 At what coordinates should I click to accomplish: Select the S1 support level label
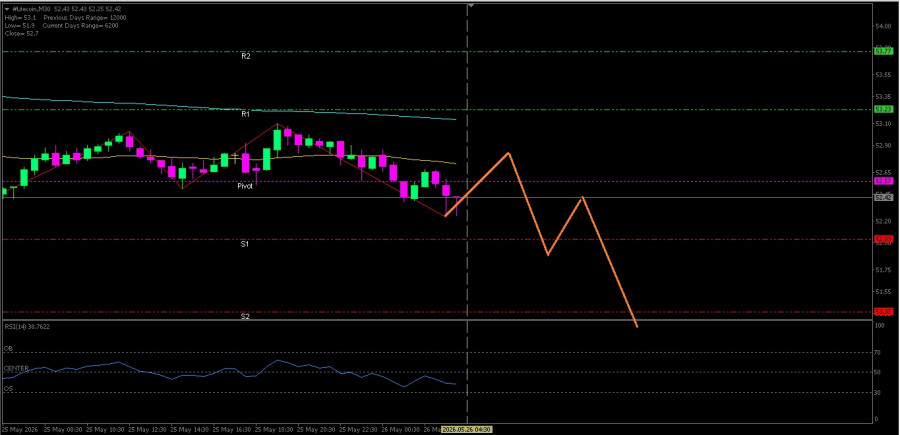245,244
